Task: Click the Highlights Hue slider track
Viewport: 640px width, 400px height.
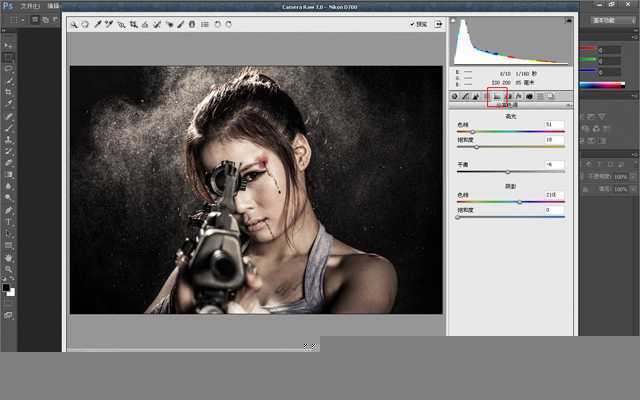Action: [510, 131]
